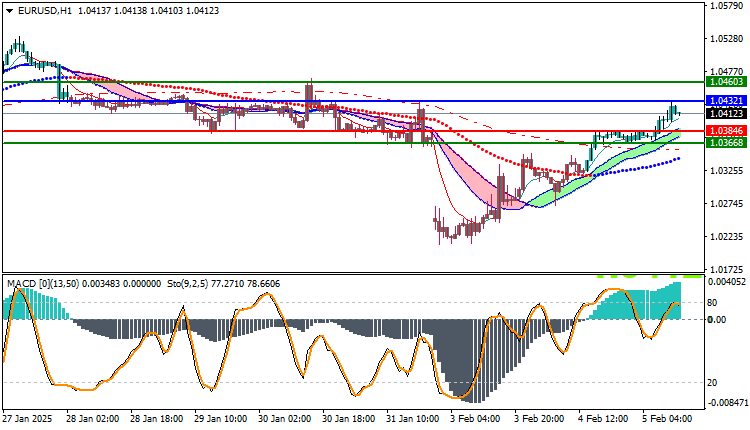Select the 30 Jan 02:00 time axis label
The height and width of the screenshot is (430, 750).
(285, 419)
